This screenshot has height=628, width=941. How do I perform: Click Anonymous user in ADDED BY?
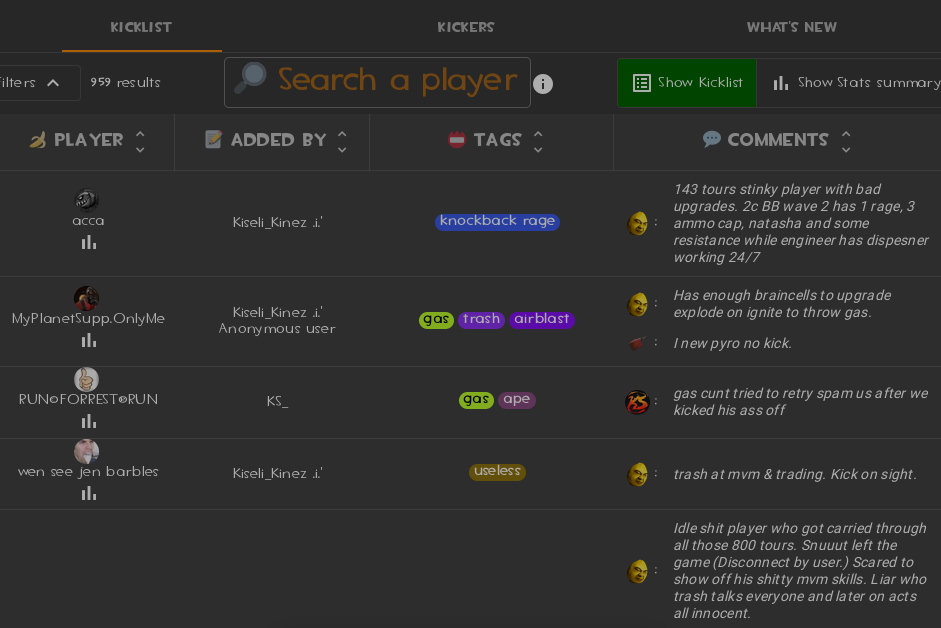[x=277, y=329]
